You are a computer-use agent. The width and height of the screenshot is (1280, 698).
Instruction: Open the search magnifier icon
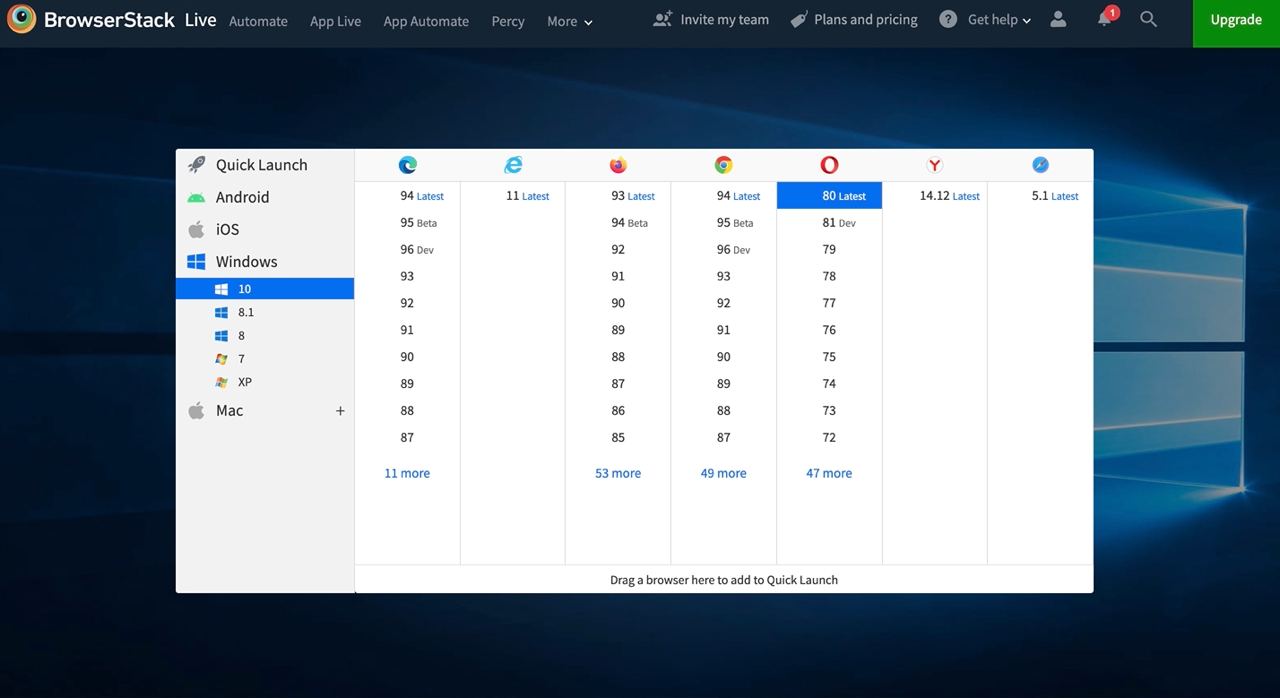1149,19
